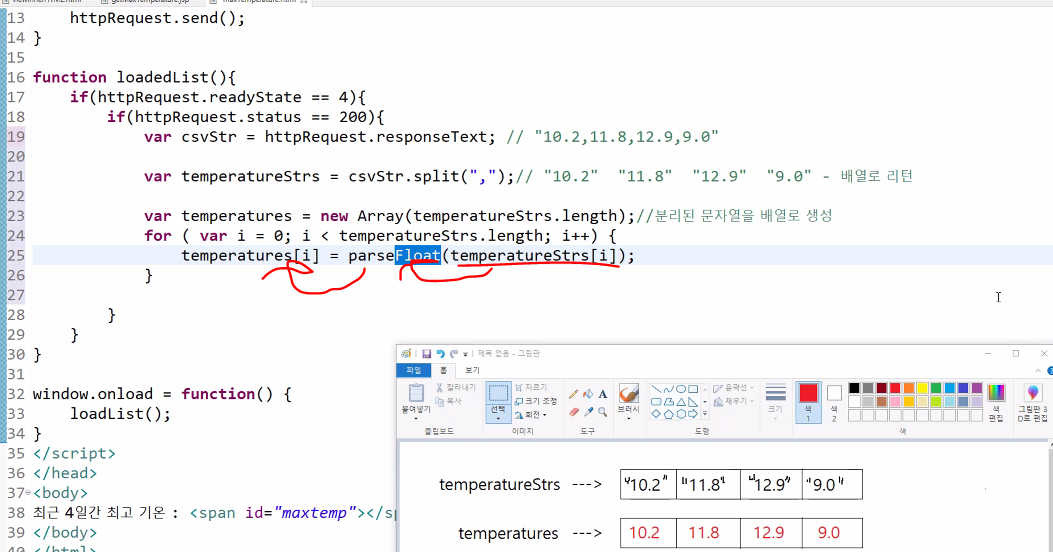Choose the oval shape
Image resolution: width=1053 pixels, height=552 pixels.
[681, 389]
